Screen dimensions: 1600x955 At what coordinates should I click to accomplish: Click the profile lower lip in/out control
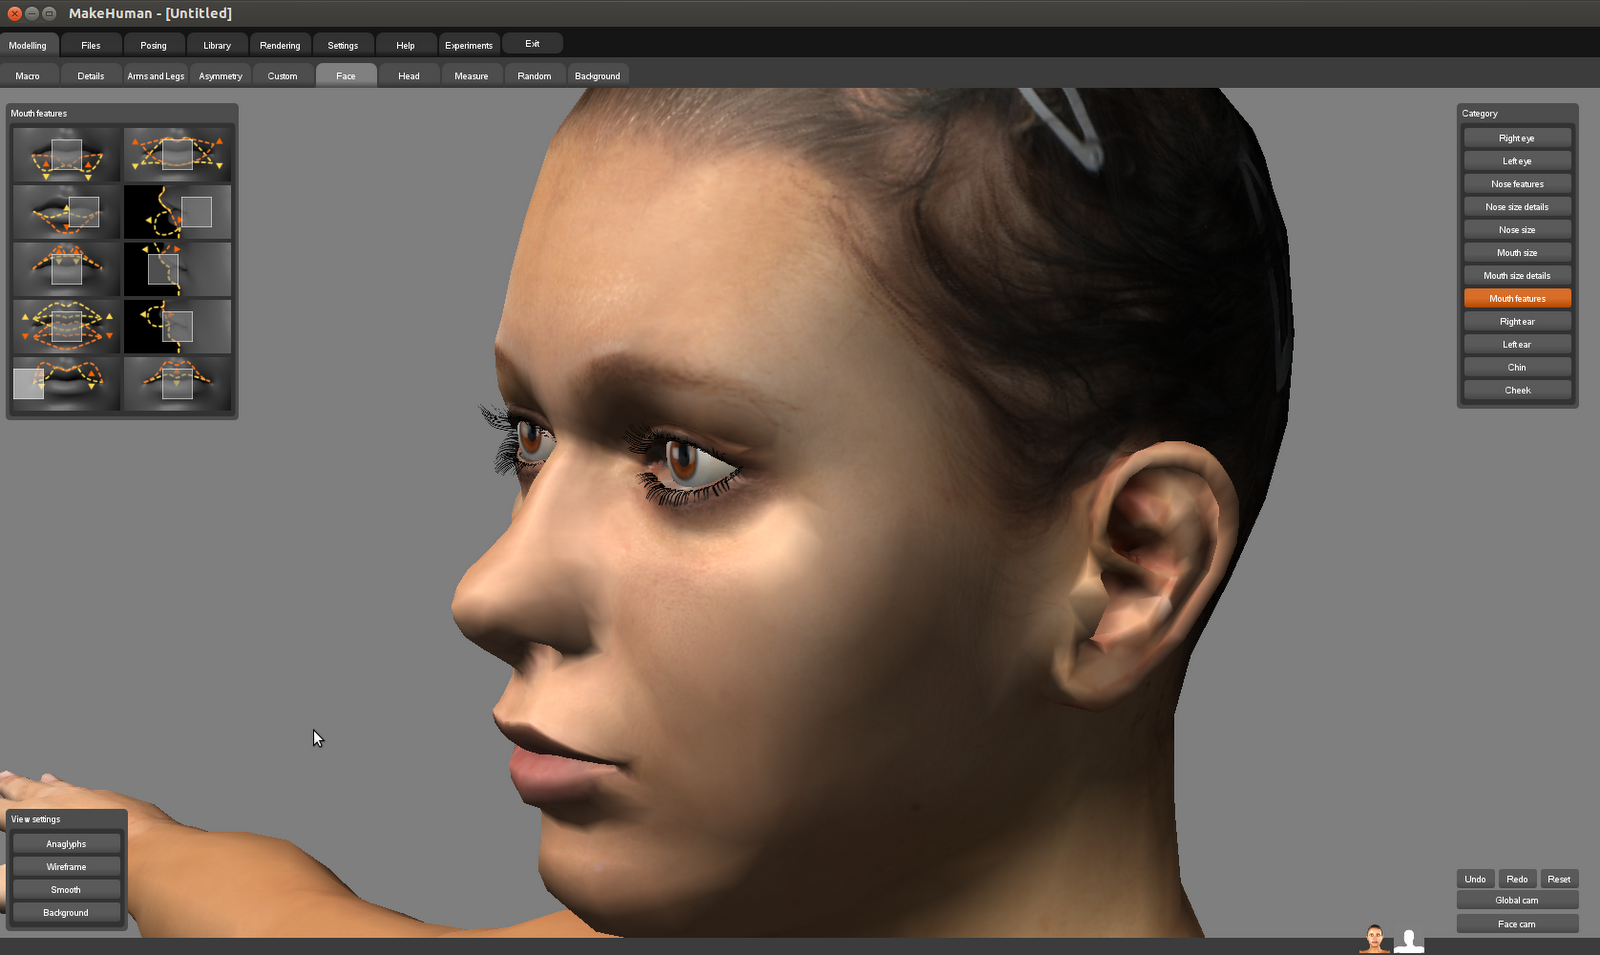pyautogui.click(x=177, y=211)
